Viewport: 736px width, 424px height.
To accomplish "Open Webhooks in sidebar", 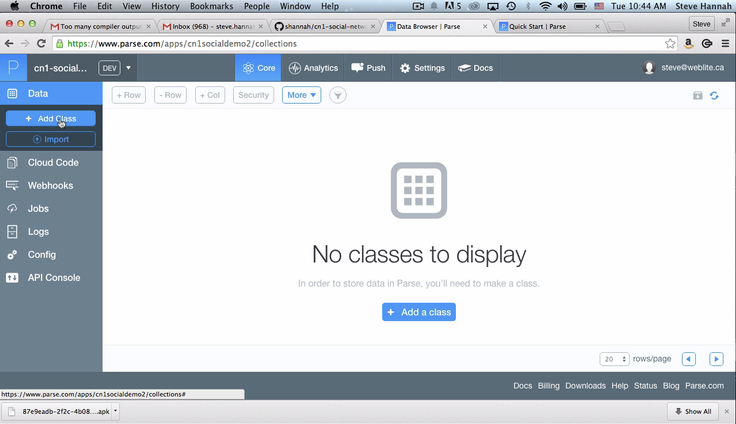I will (x=51, y=185).
